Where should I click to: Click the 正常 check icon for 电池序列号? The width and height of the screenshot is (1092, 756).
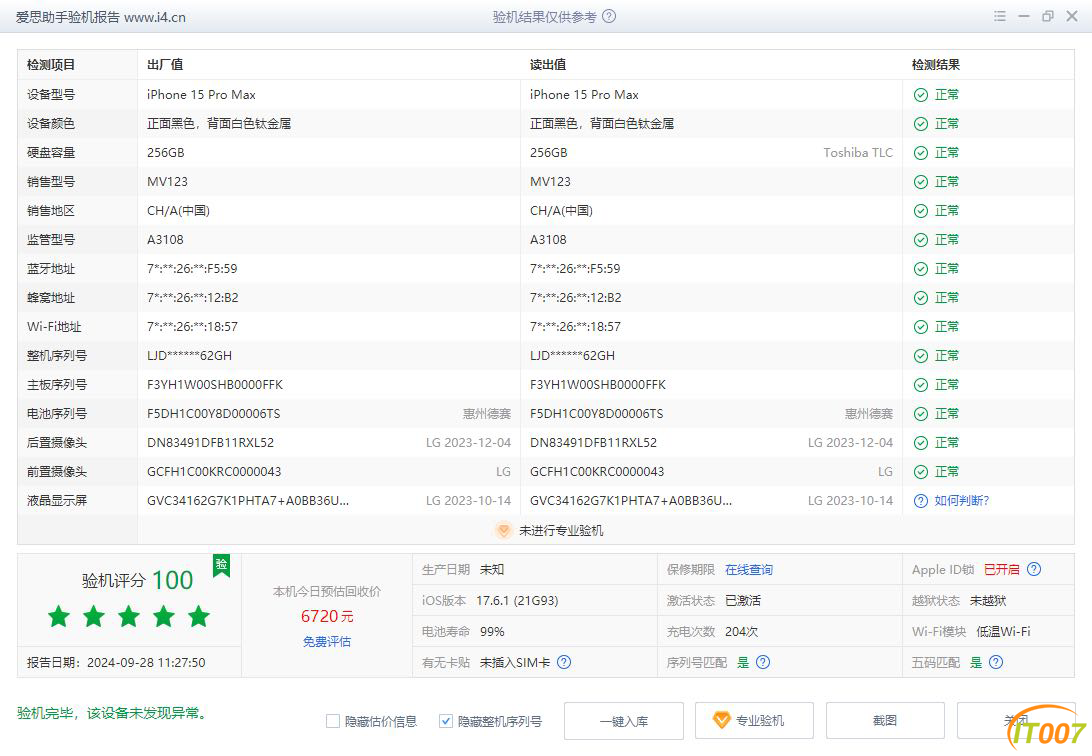tap(921, 414)
